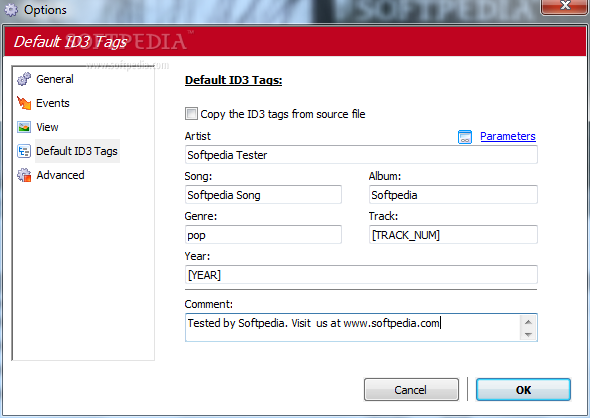The height and width of the screenshot is (418, 590).
Task: Click the Album input field
Action: 453,195
